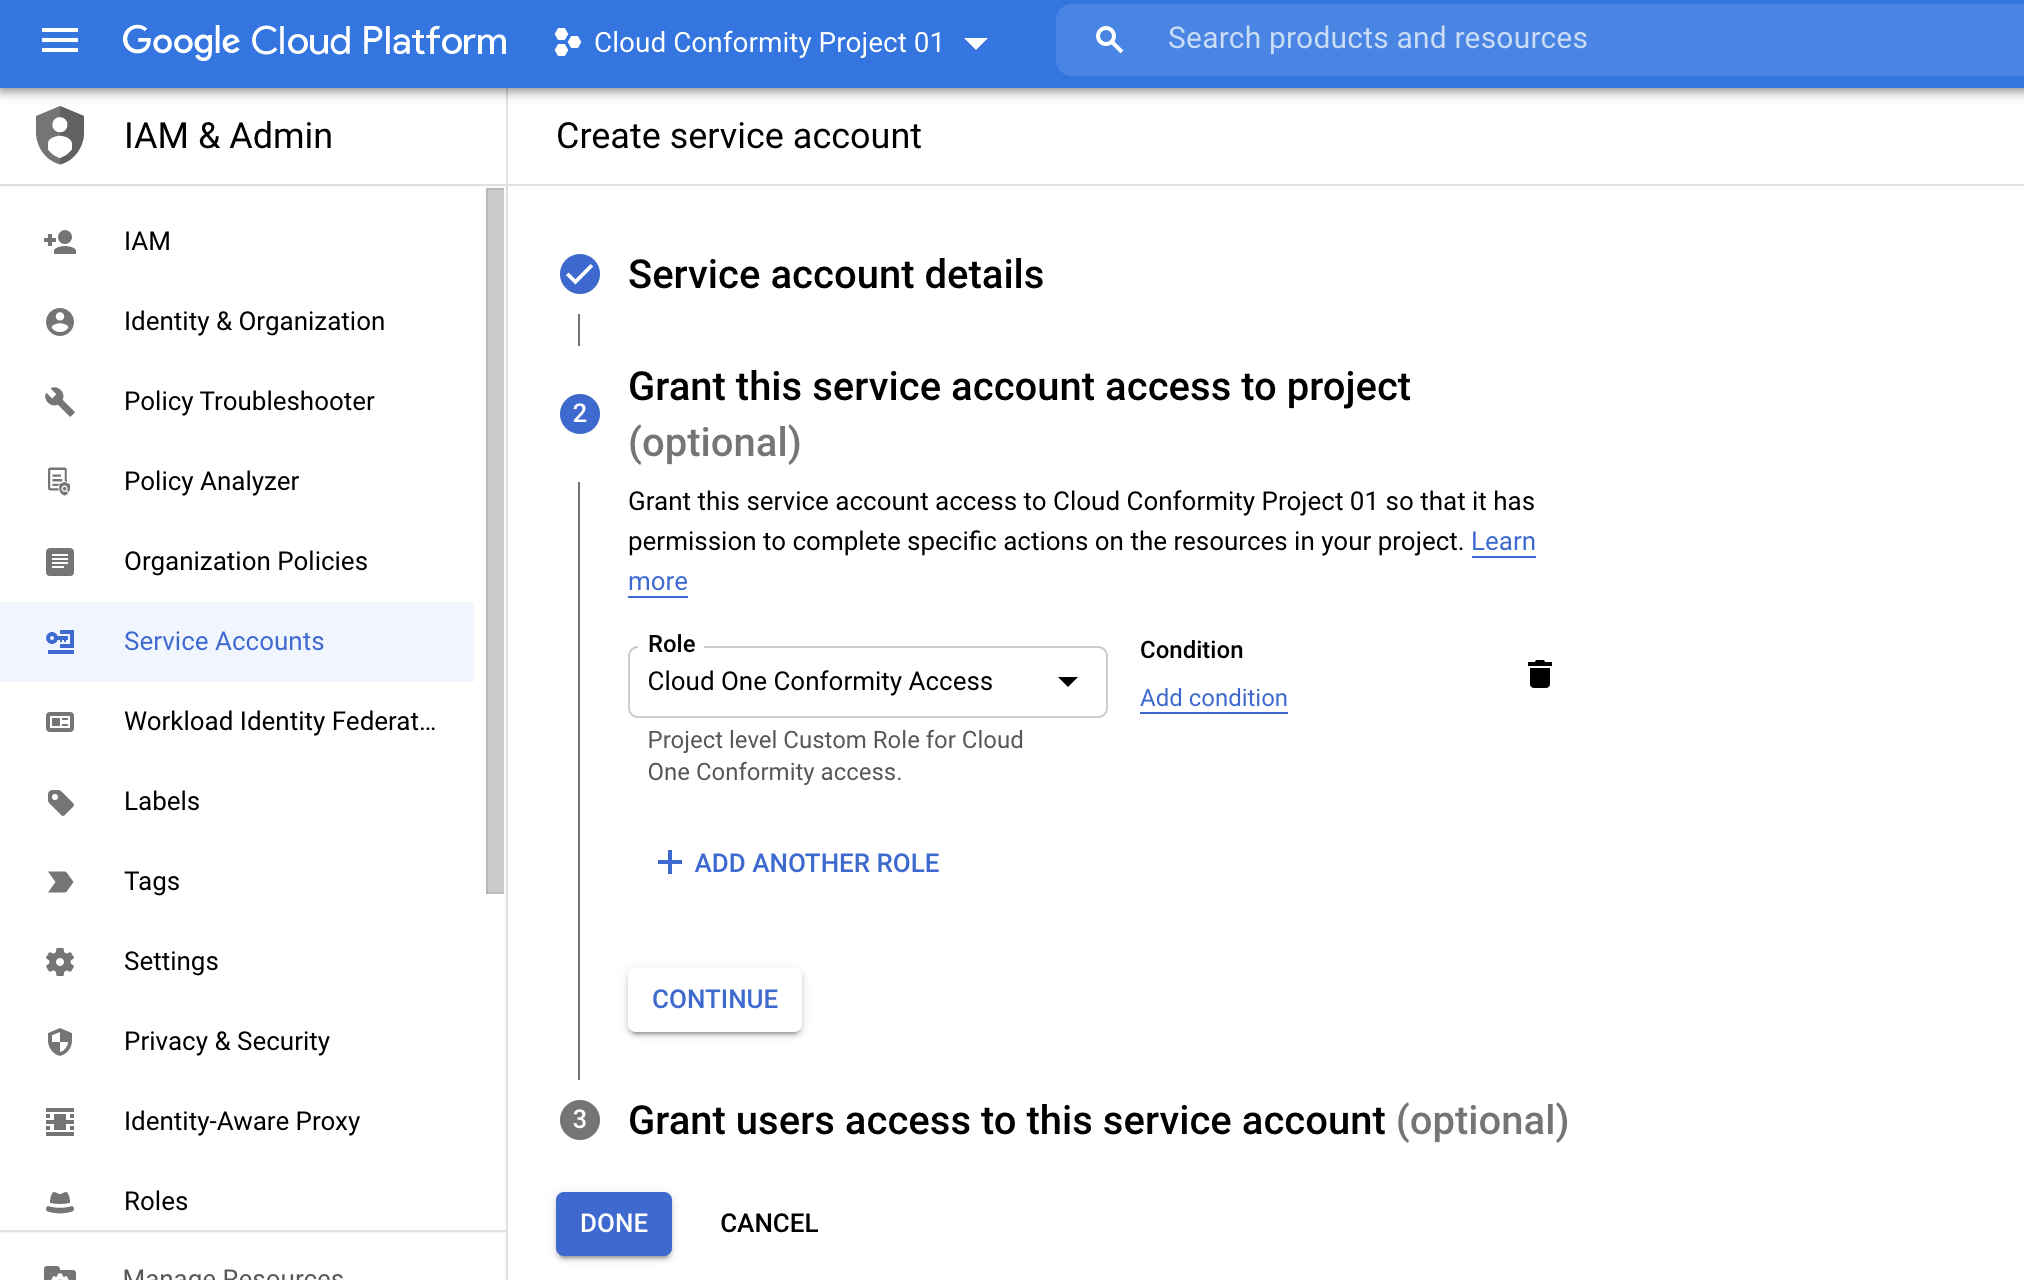Viewport: 2024px width, 1280px height.
Task: Select the Policy Troubleshooter wrench icon
Action: pos(59,401)
